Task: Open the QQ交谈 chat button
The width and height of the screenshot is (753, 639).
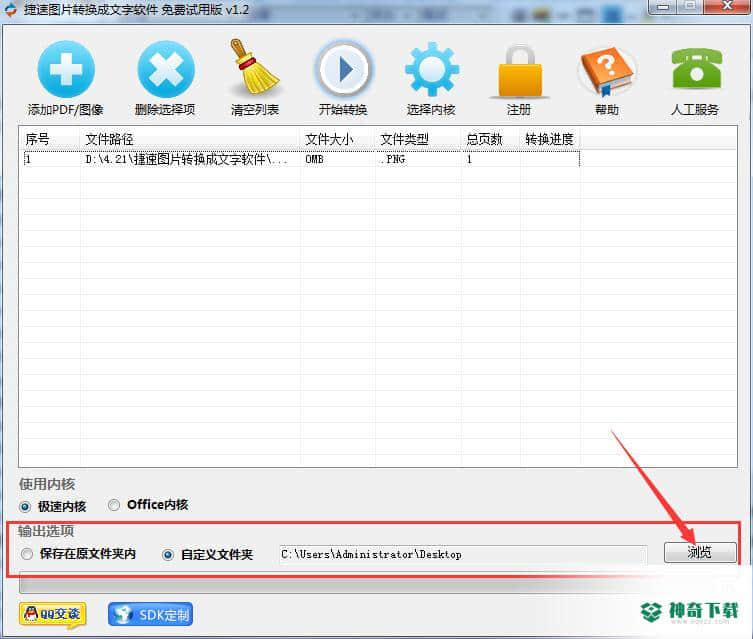Action: point(53,614)
